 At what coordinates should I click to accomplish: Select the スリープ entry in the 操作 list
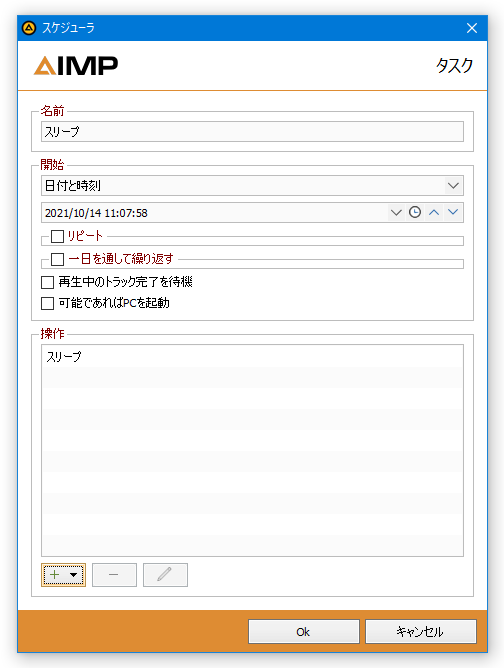coord(252,357)
